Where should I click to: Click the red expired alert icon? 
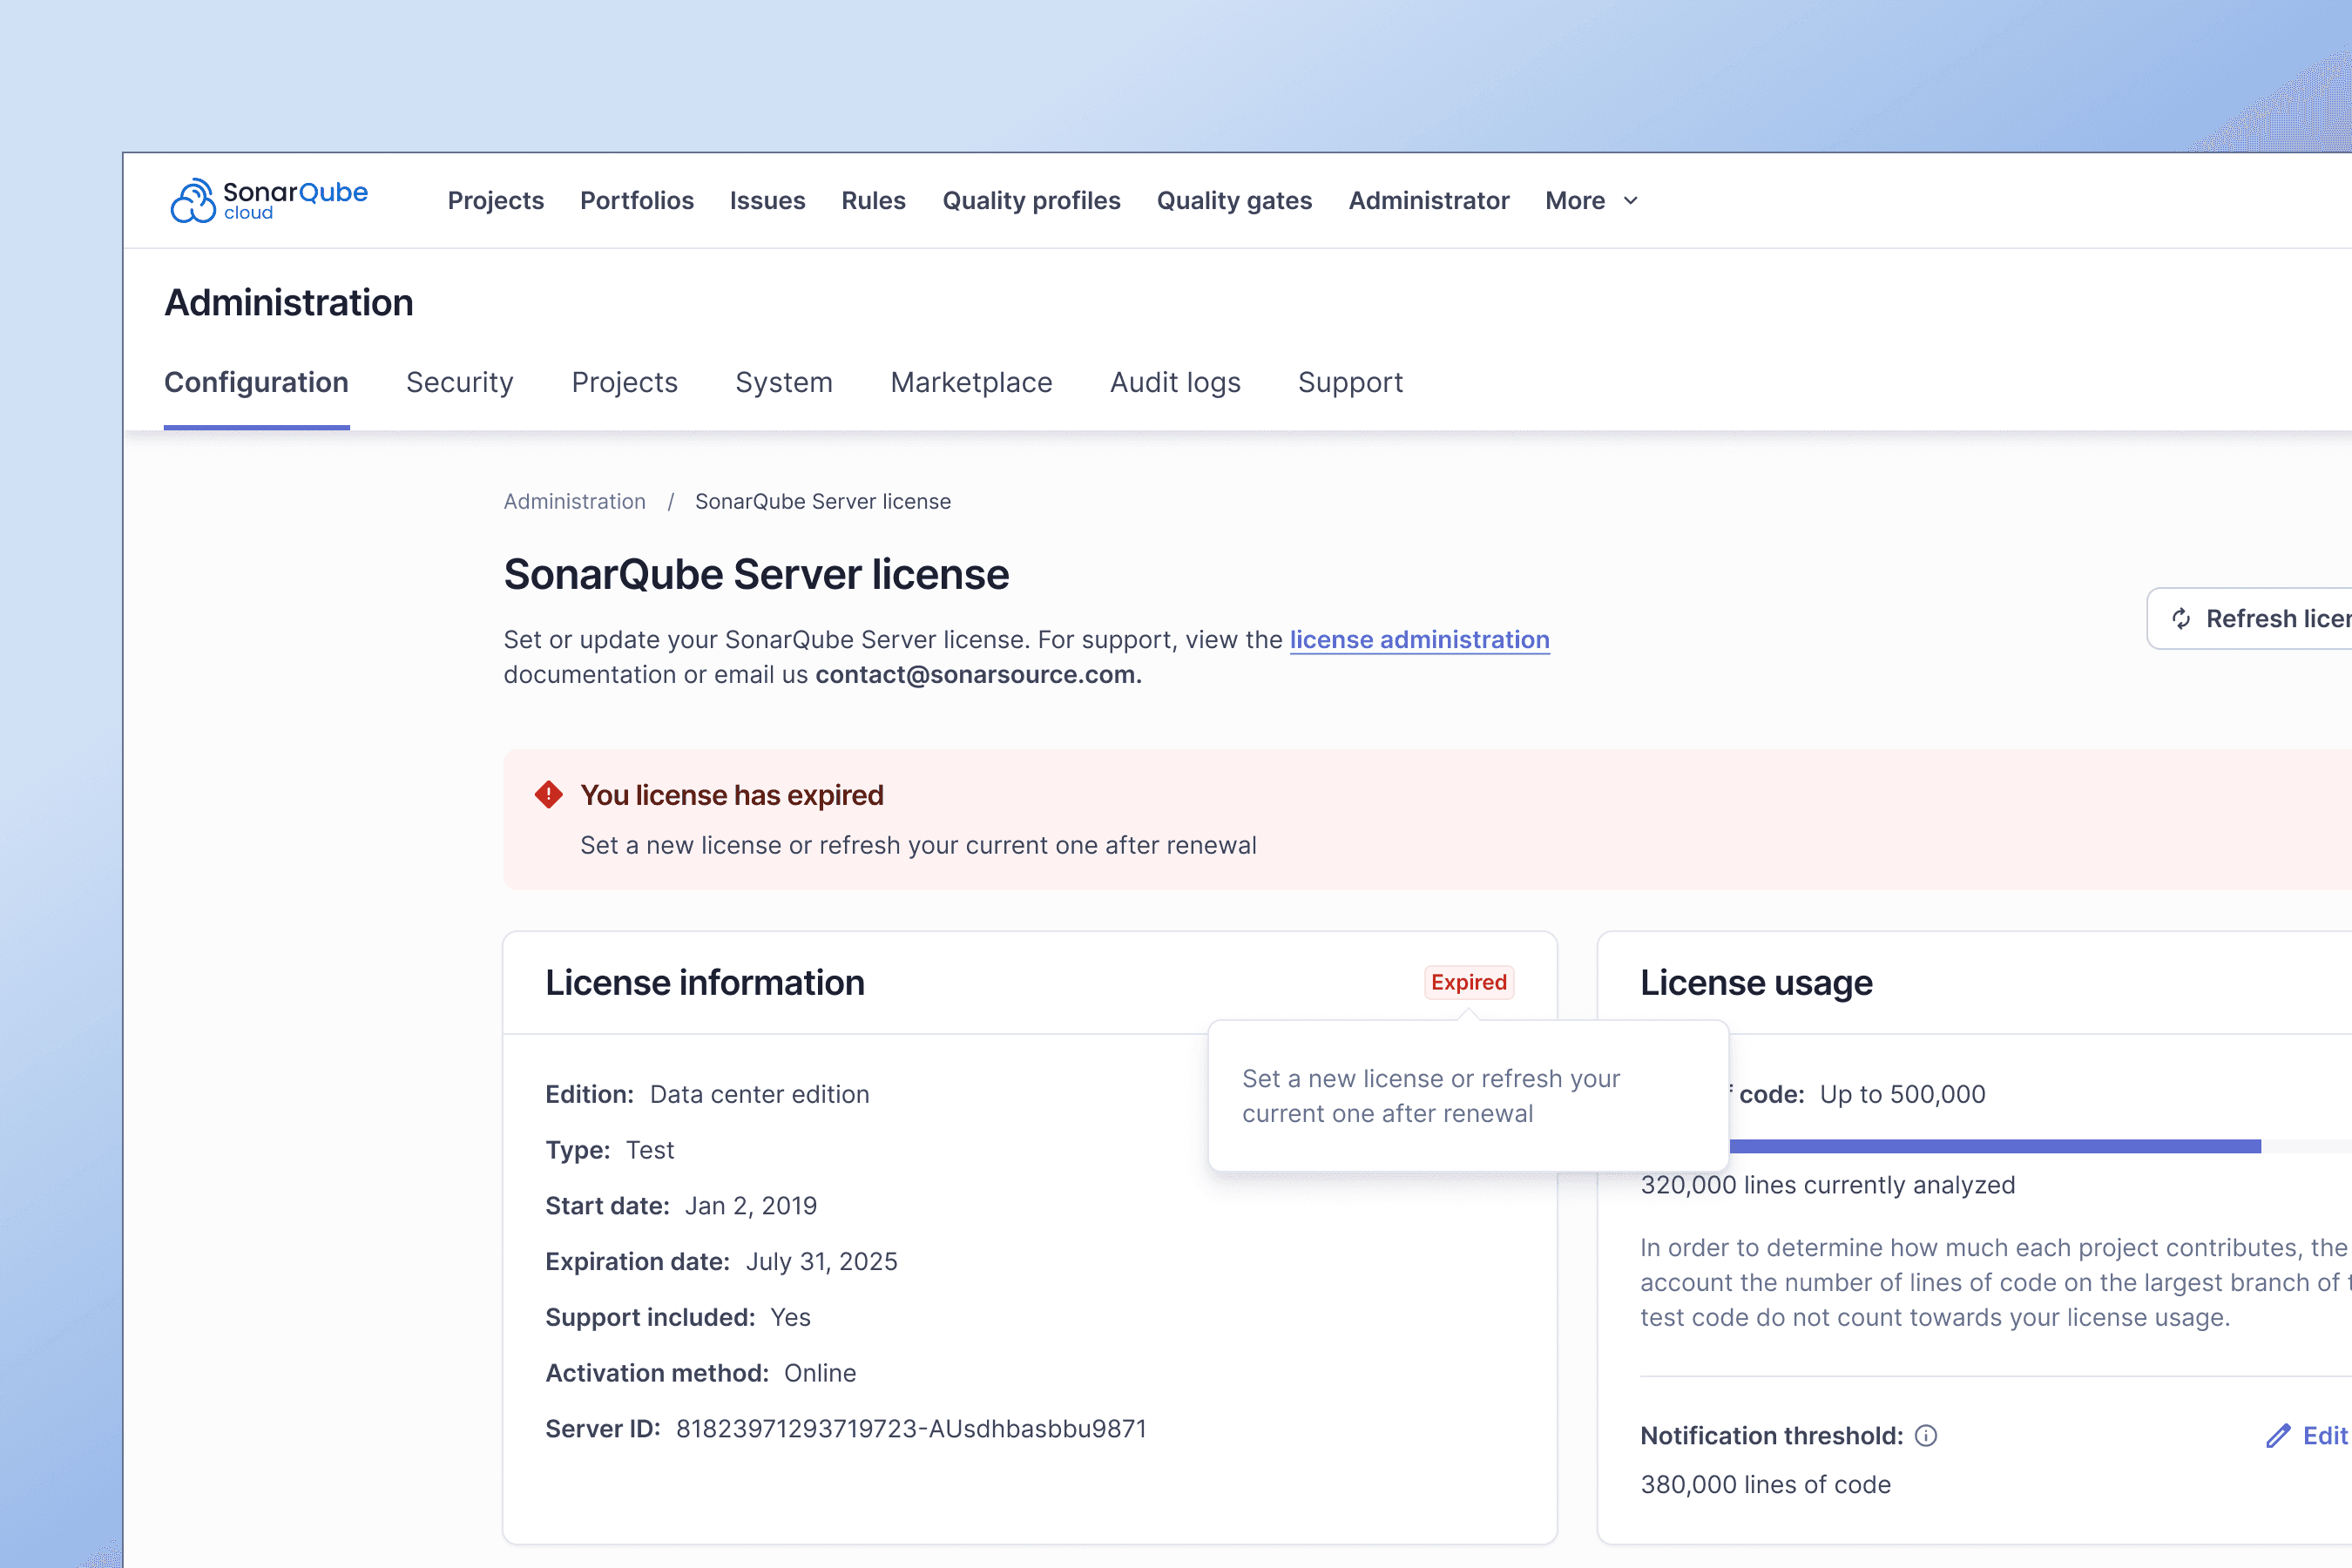click(549, 795)
